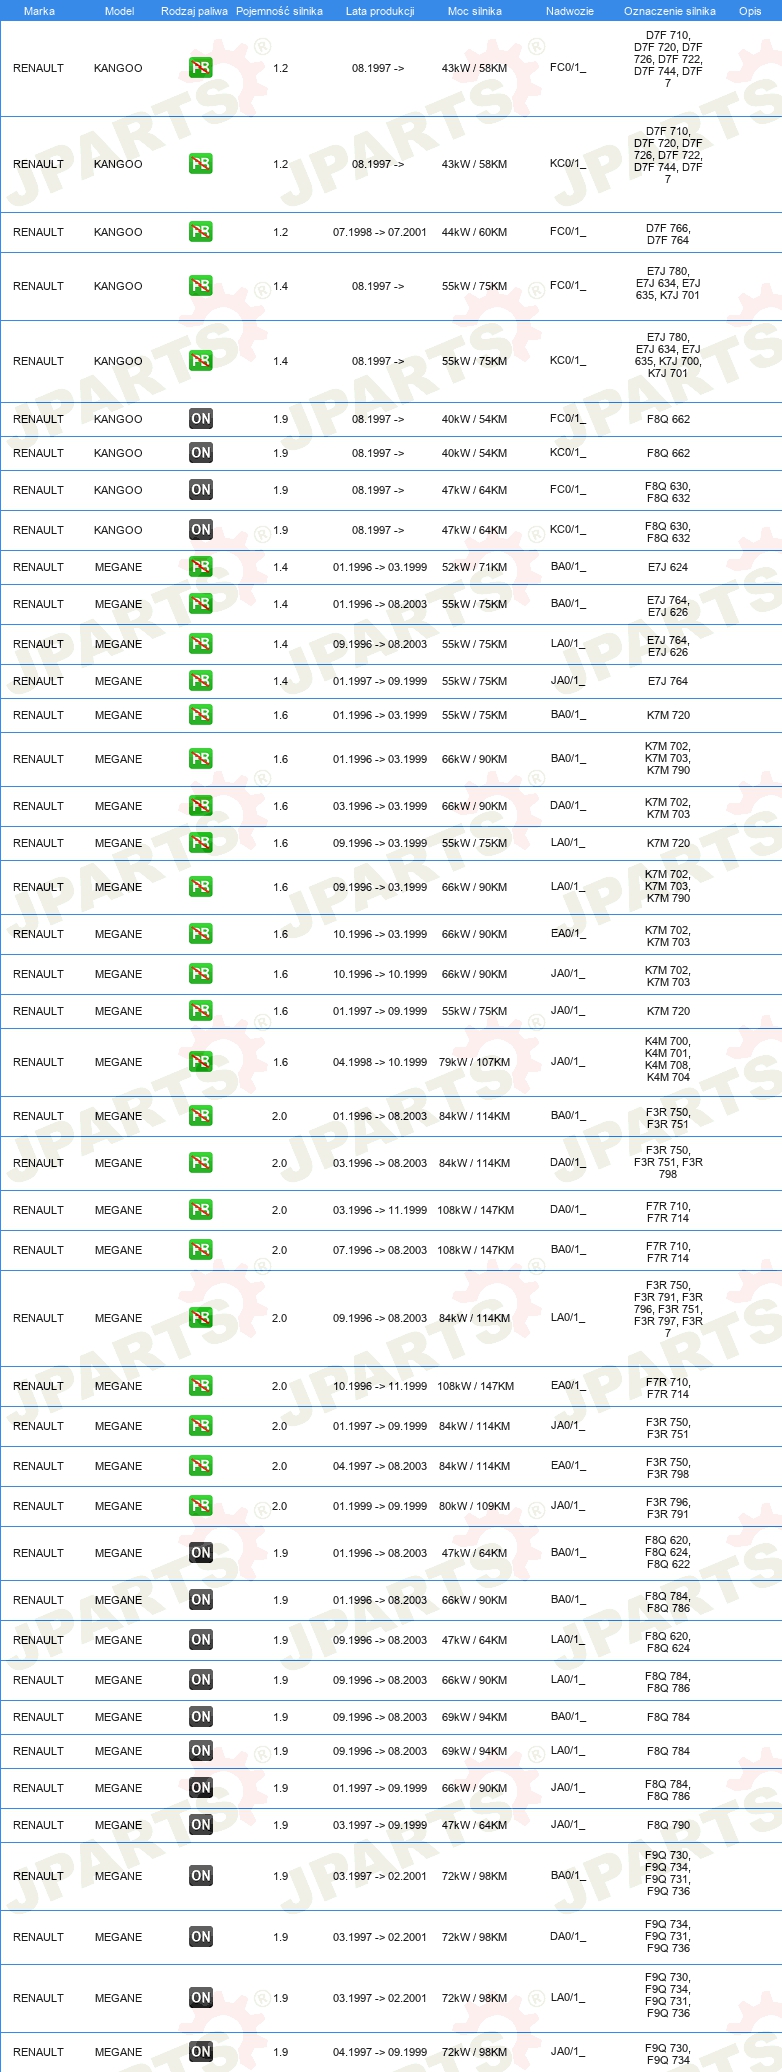
Task: Click date range 03.1997 -> 09.1999
Action: (380, 1825)
